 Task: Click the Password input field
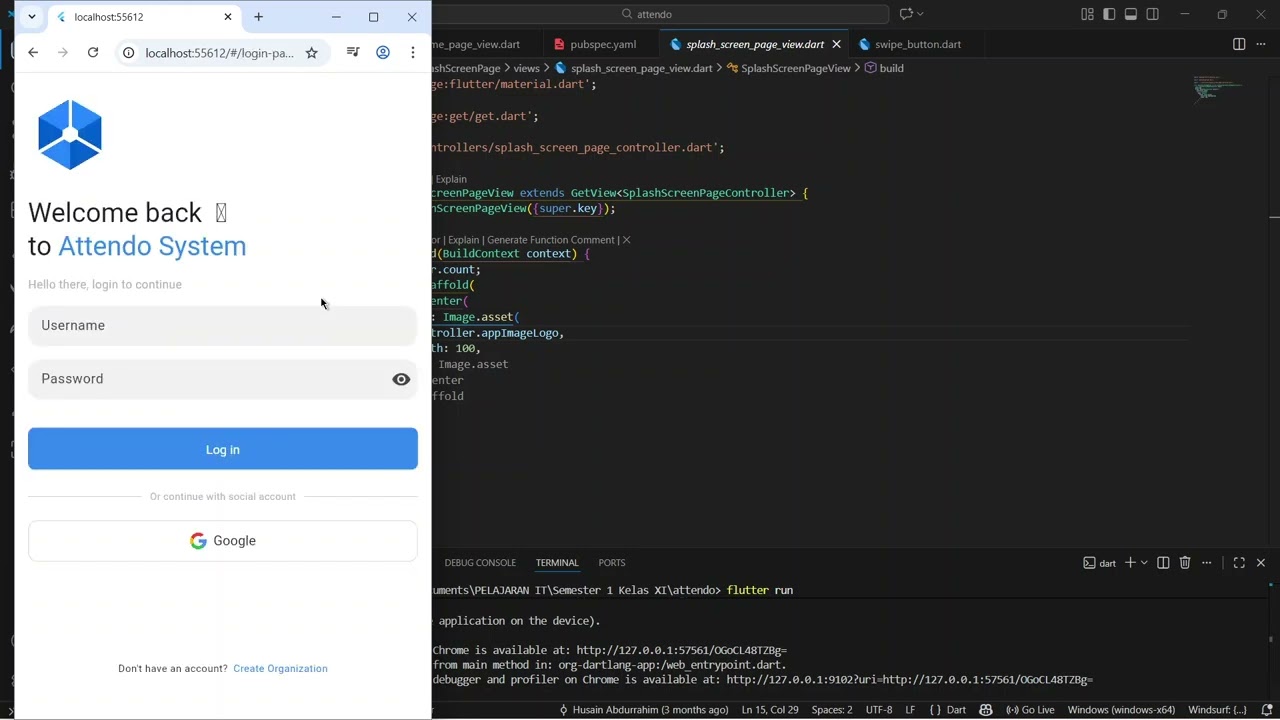[x=222, y=379]
